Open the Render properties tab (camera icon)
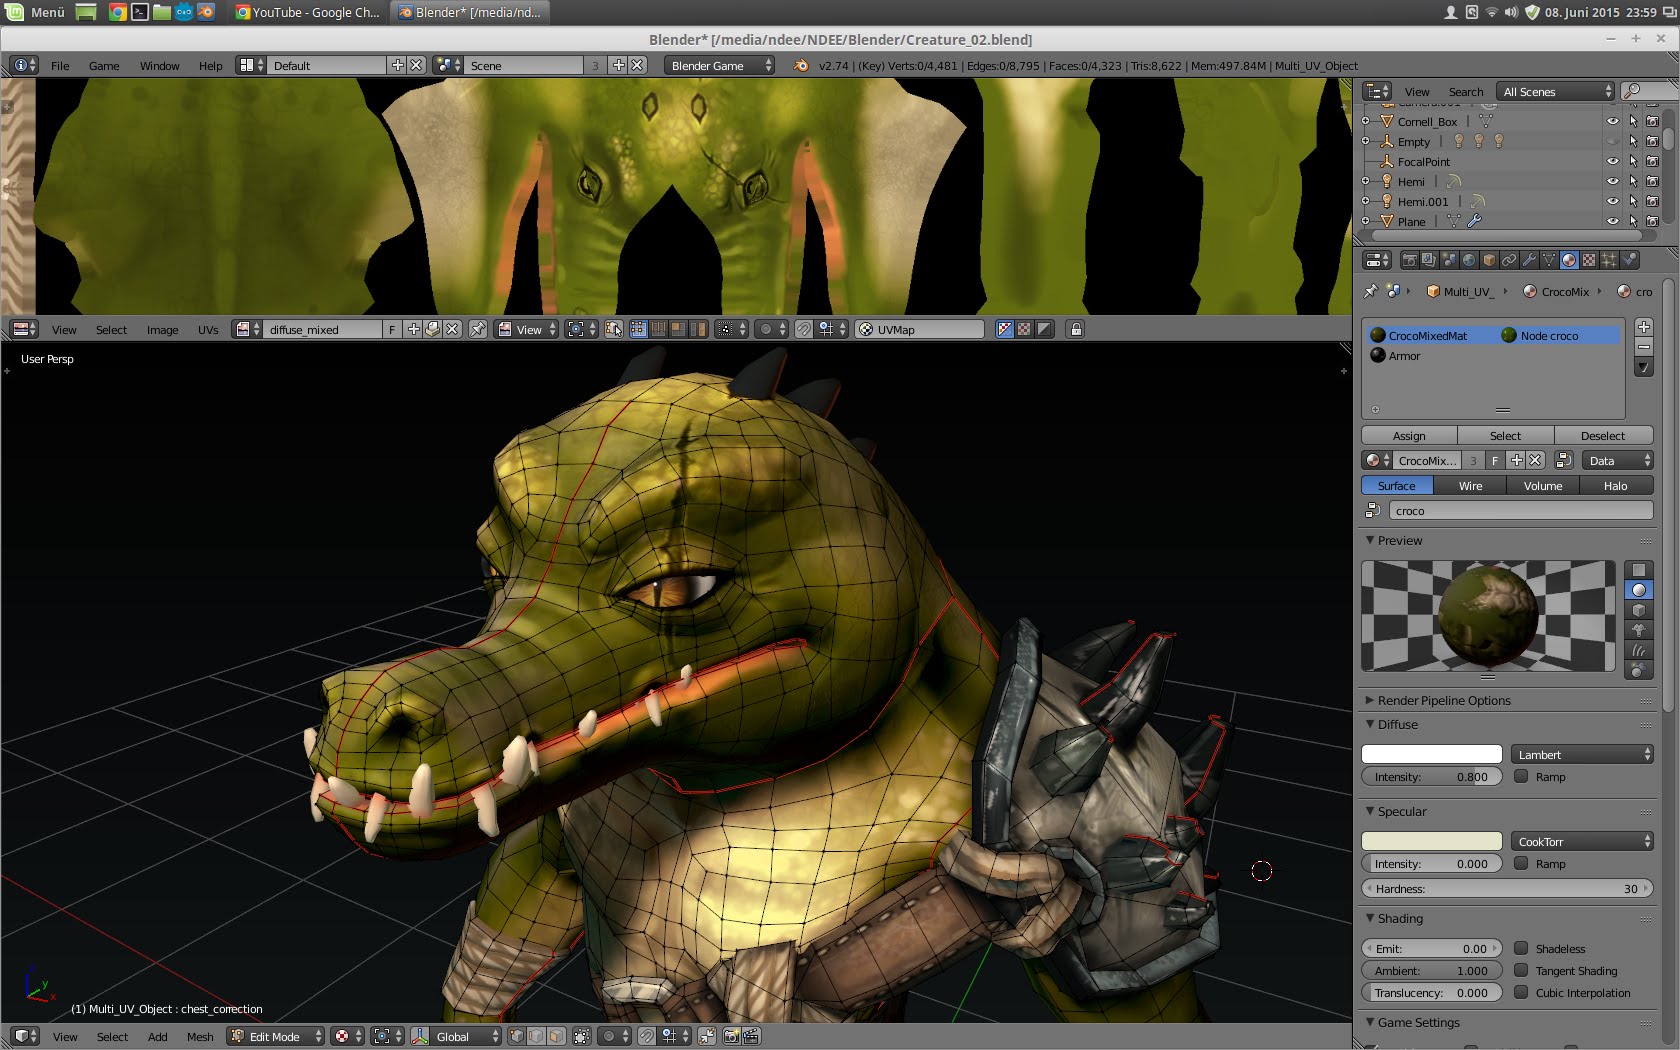This screenshot has width=1680, height=1050. (x=1410, y=259)
